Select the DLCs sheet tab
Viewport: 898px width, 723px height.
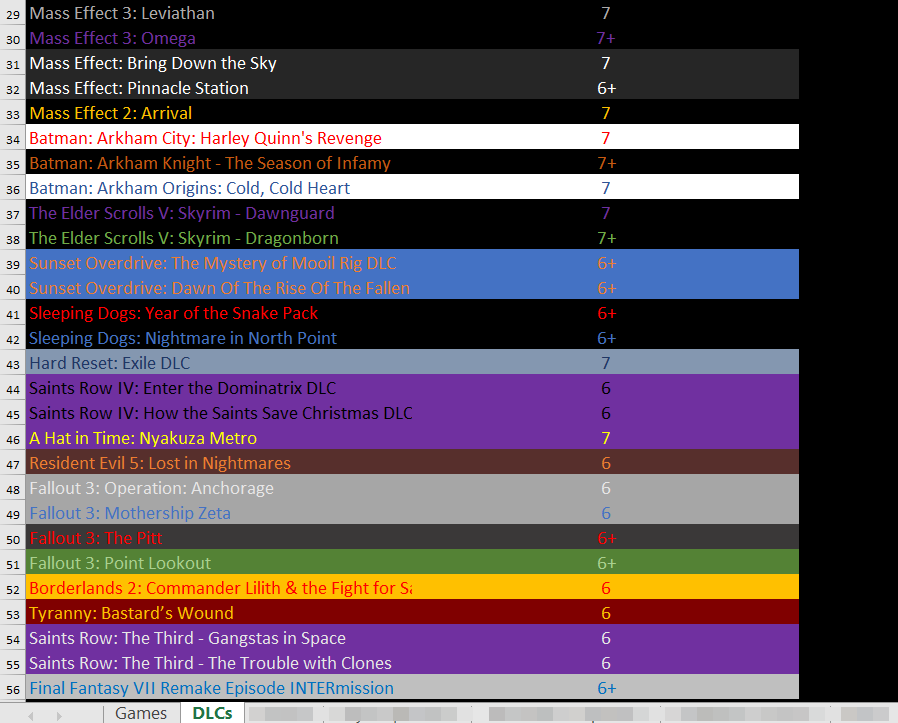(x=212, y=713)
